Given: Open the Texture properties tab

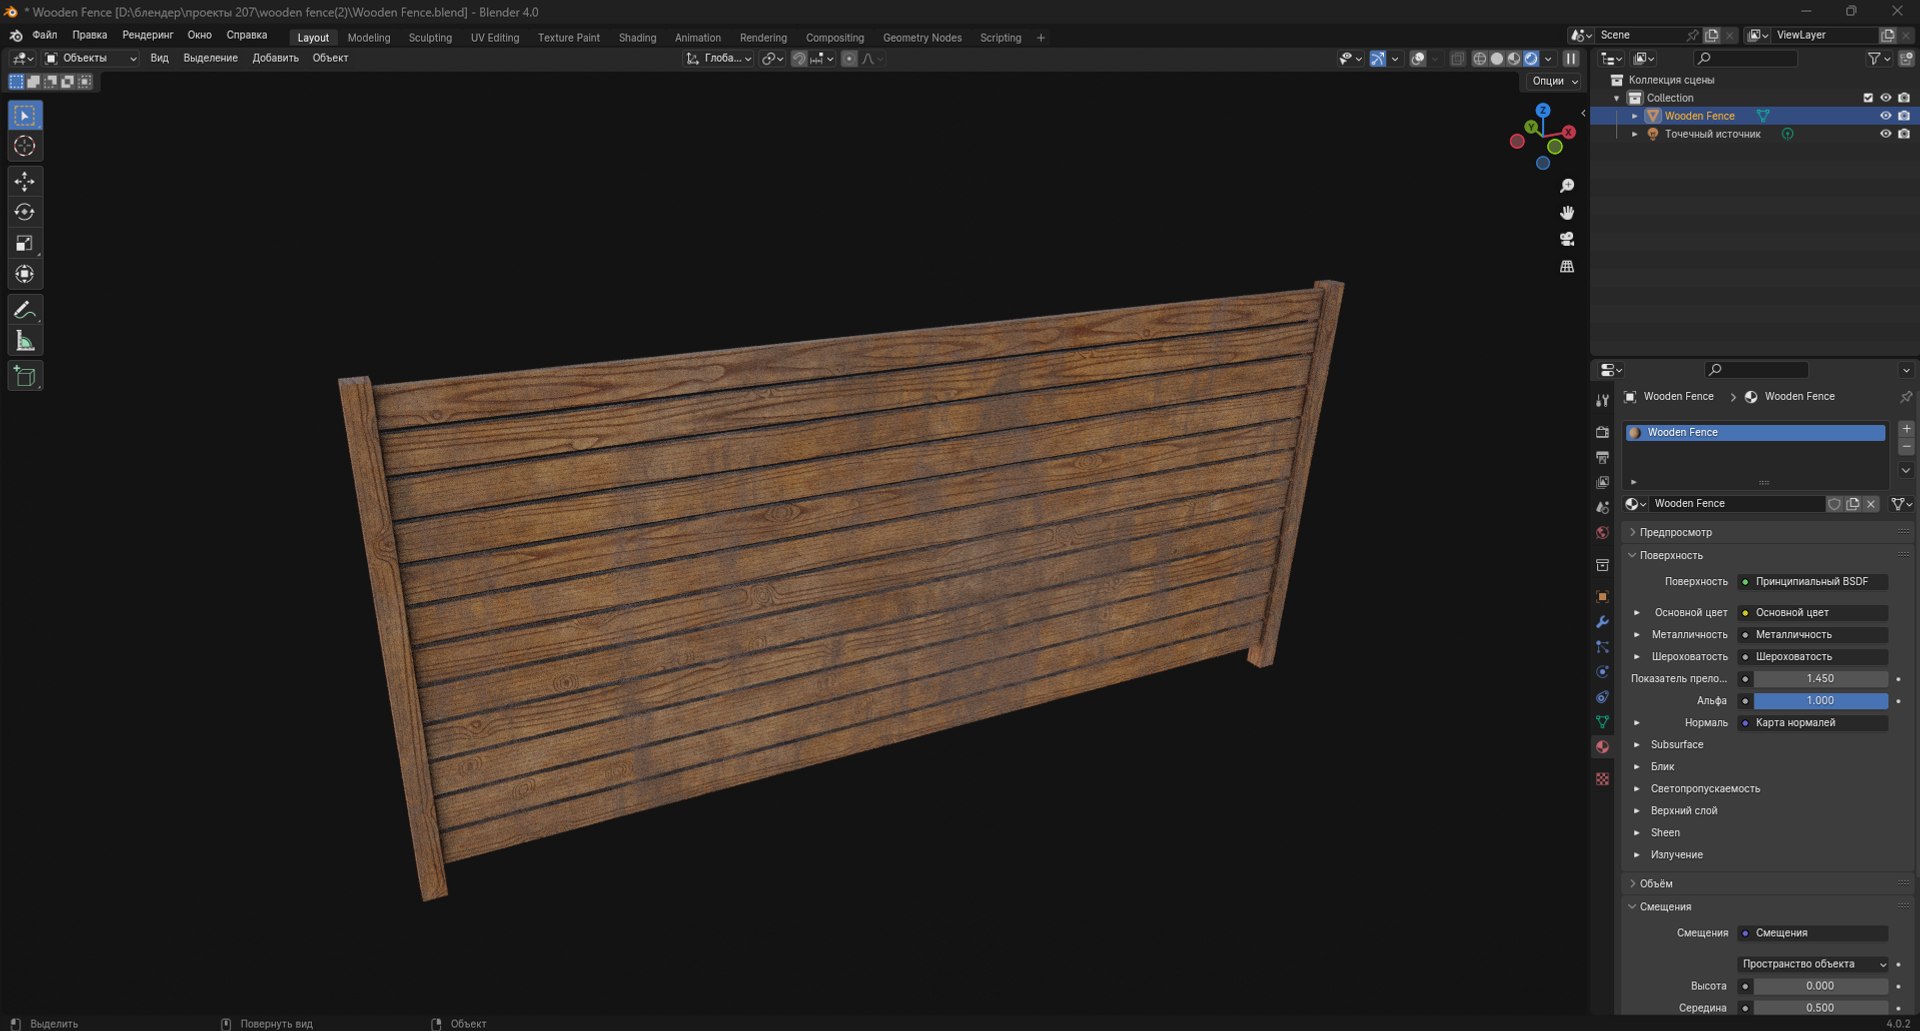Looking at the screenshot, I should 1602,779.
